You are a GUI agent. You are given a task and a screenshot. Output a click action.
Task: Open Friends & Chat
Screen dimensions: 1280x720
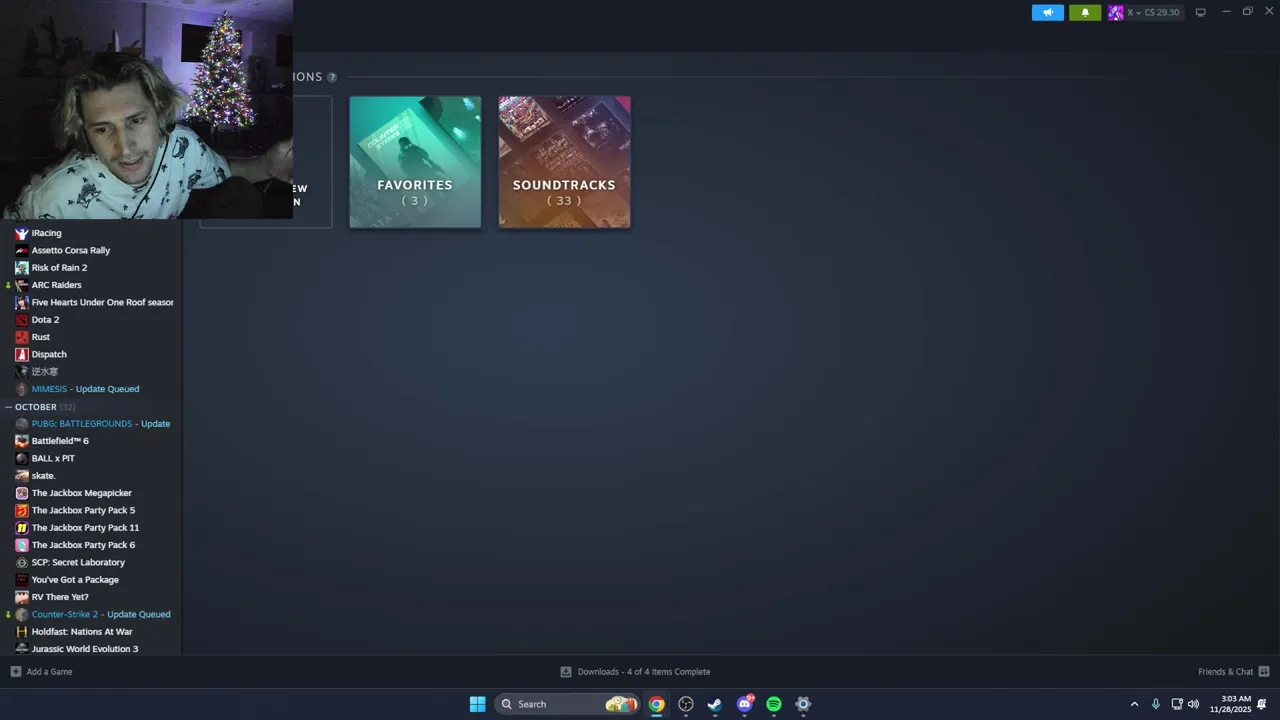tap(1233, 672)
